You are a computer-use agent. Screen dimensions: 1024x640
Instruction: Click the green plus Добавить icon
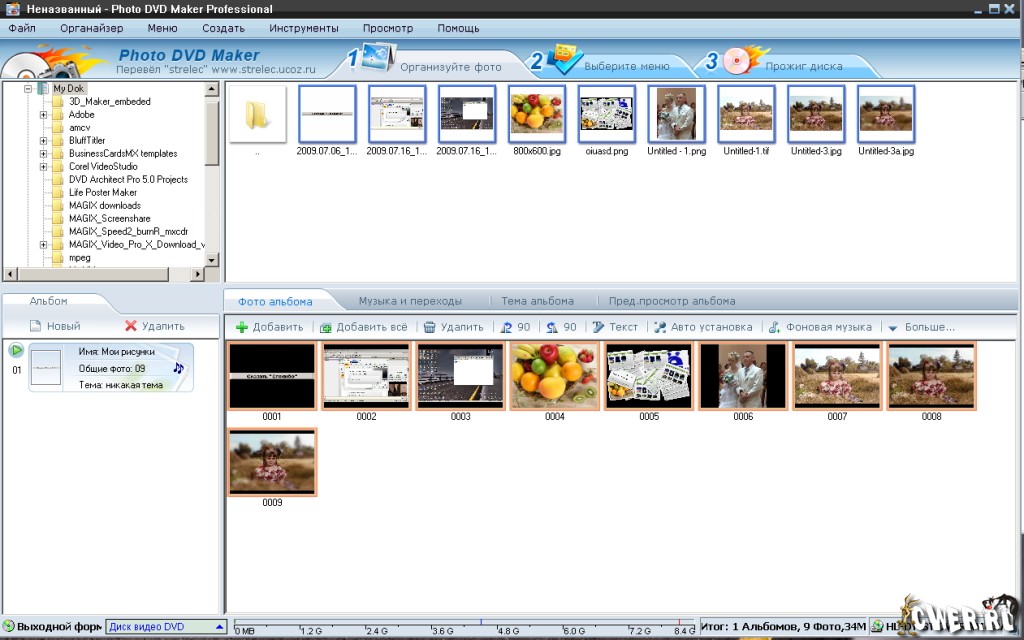point(242,327)
